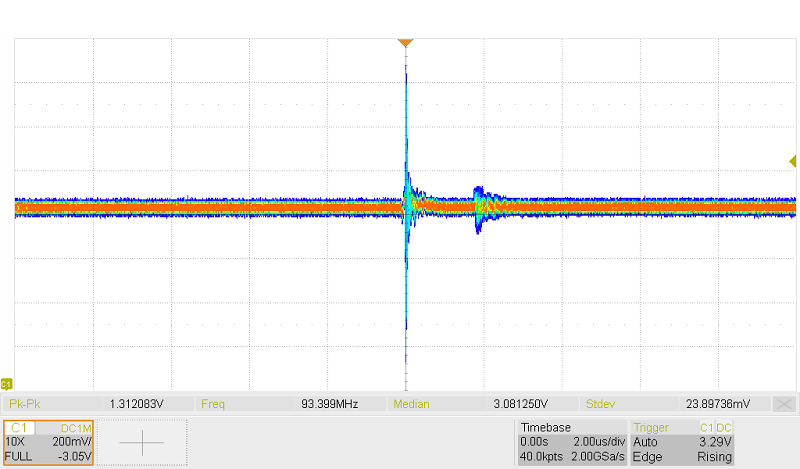800x469 pixels.
Task: Click the 93.399MHz frequency value
Action: pyautogui.click(x=329, y=404)
